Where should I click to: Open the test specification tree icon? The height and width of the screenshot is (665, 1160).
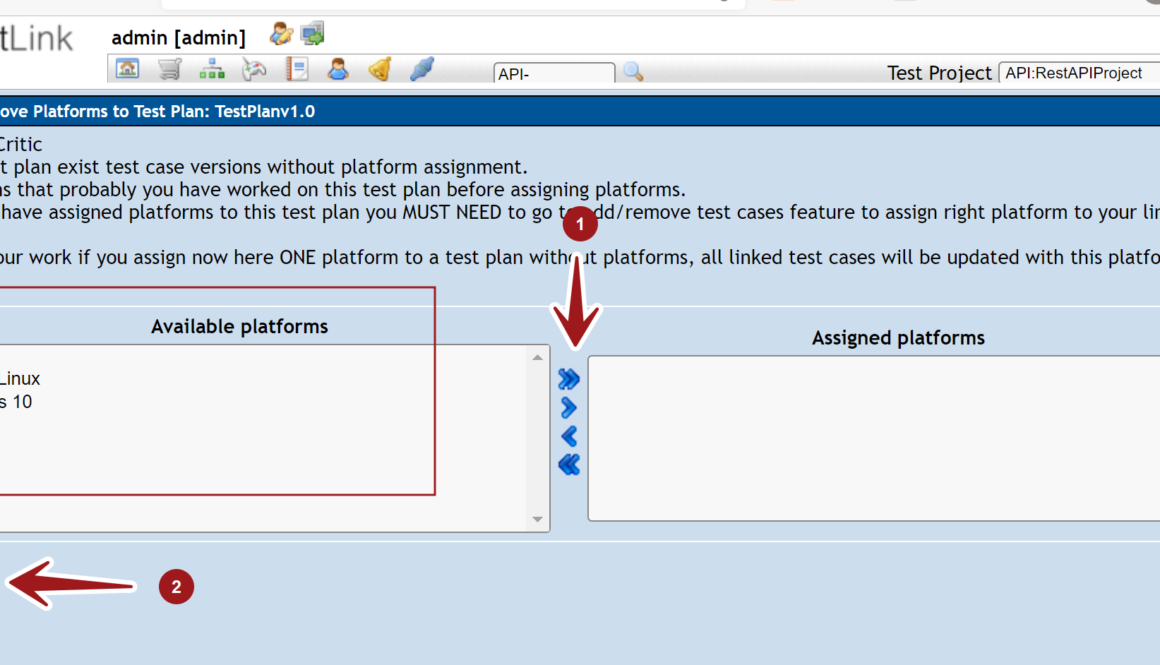click(211, 69)
